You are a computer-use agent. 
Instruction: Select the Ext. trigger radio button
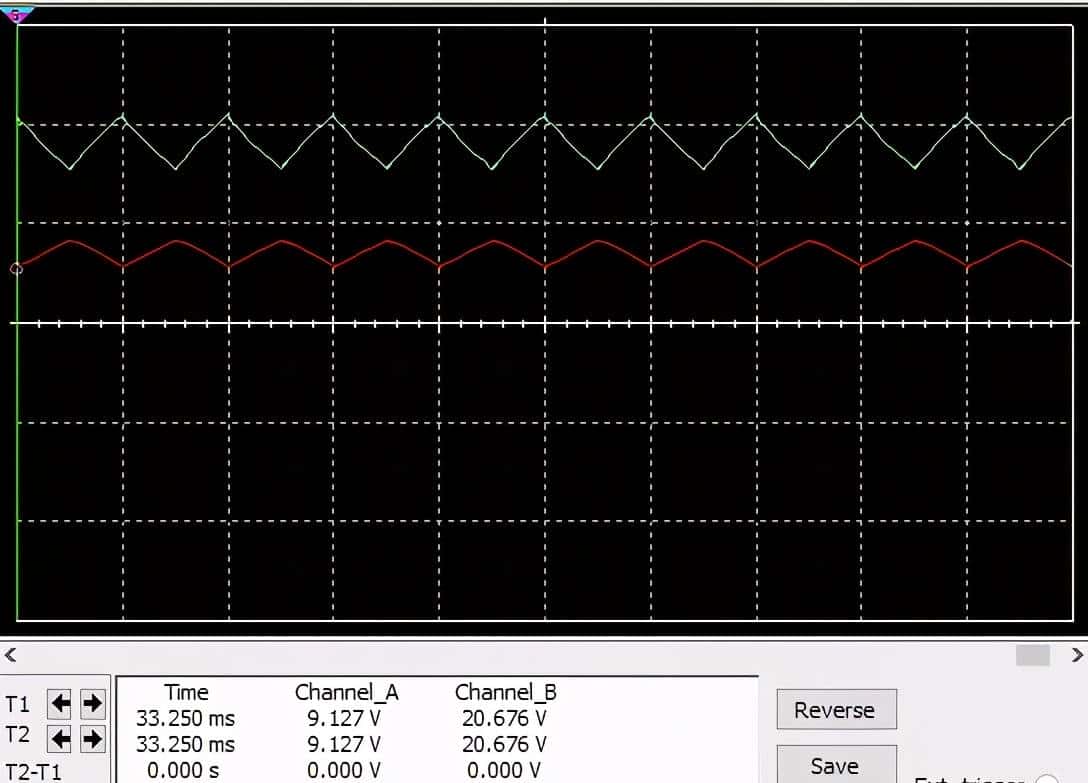pyautogui.click(x=1046, y=780)
